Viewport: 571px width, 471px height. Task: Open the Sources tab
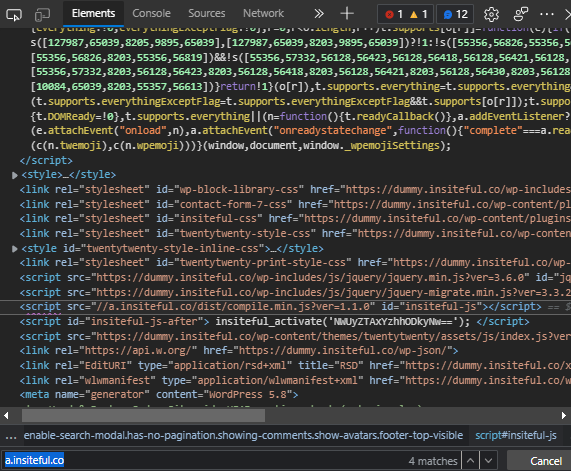206,13
